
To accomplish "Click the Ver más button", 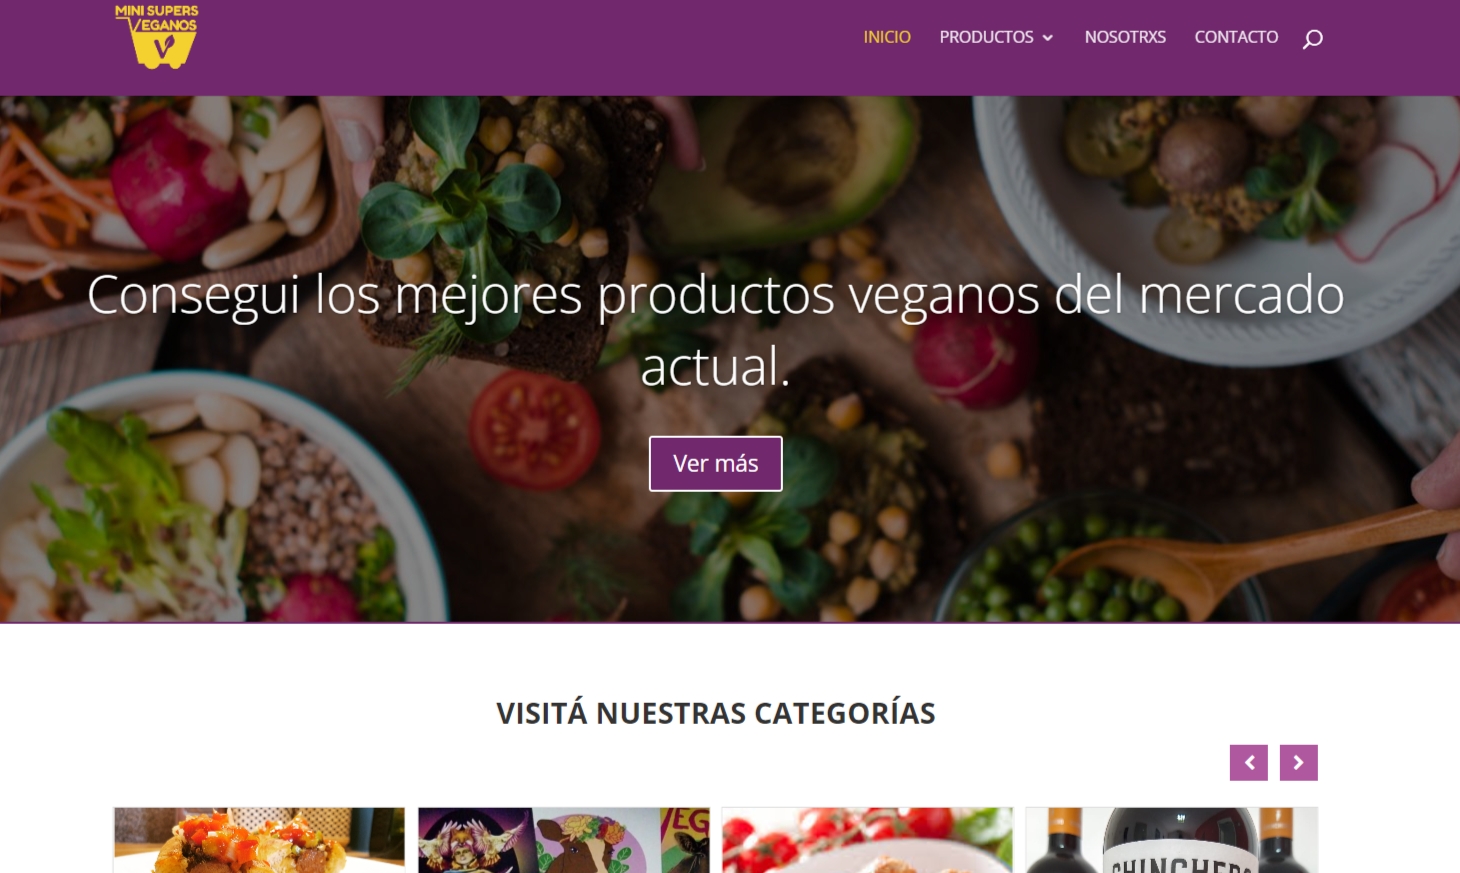I will click(x=716, y=464).
